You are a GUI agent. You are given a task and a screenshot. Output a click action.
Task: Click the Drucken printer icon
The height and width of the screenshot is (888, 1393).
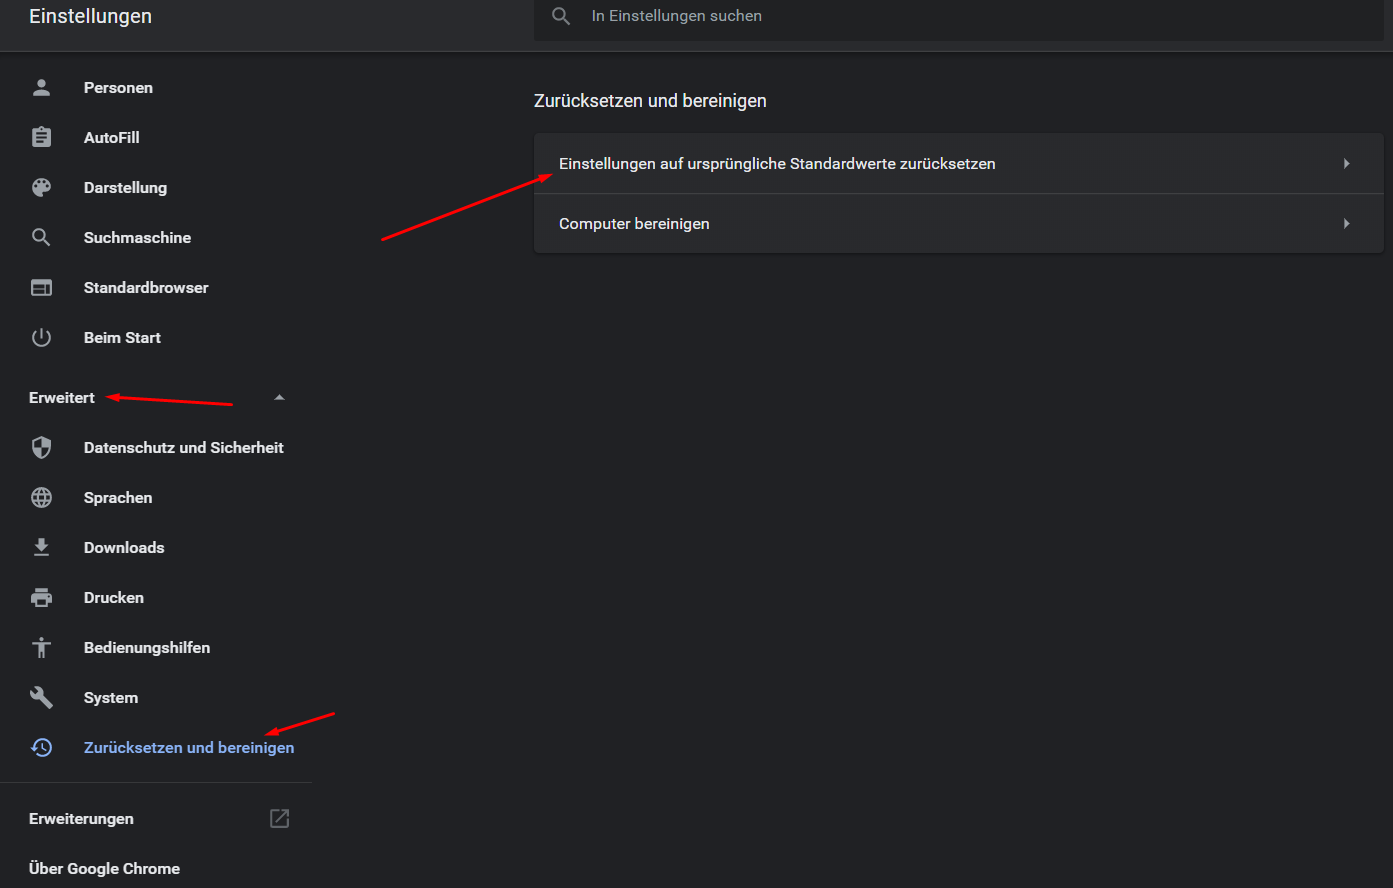click(41, 597)
